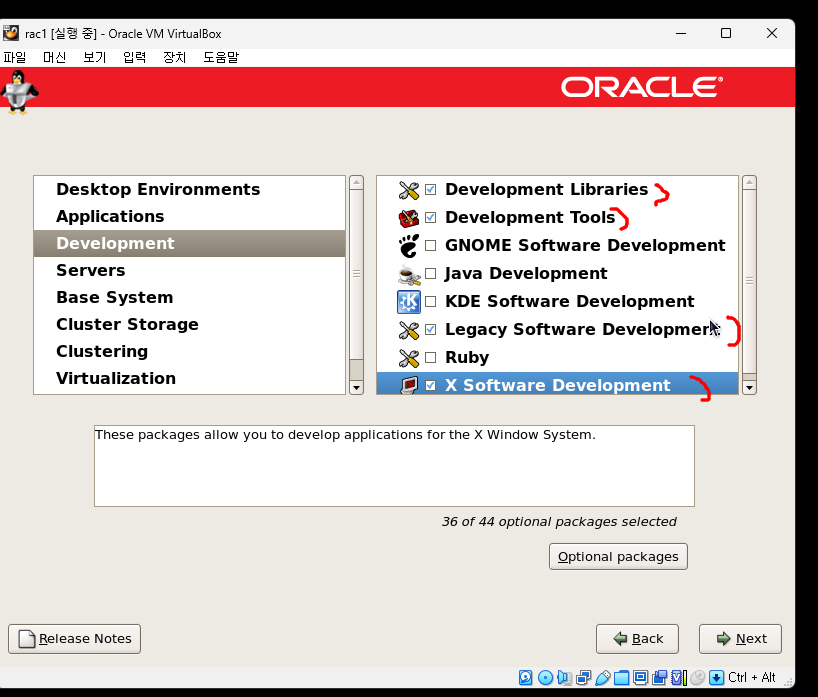
Task: Select Virtualization category
Action: coord(189,378)
